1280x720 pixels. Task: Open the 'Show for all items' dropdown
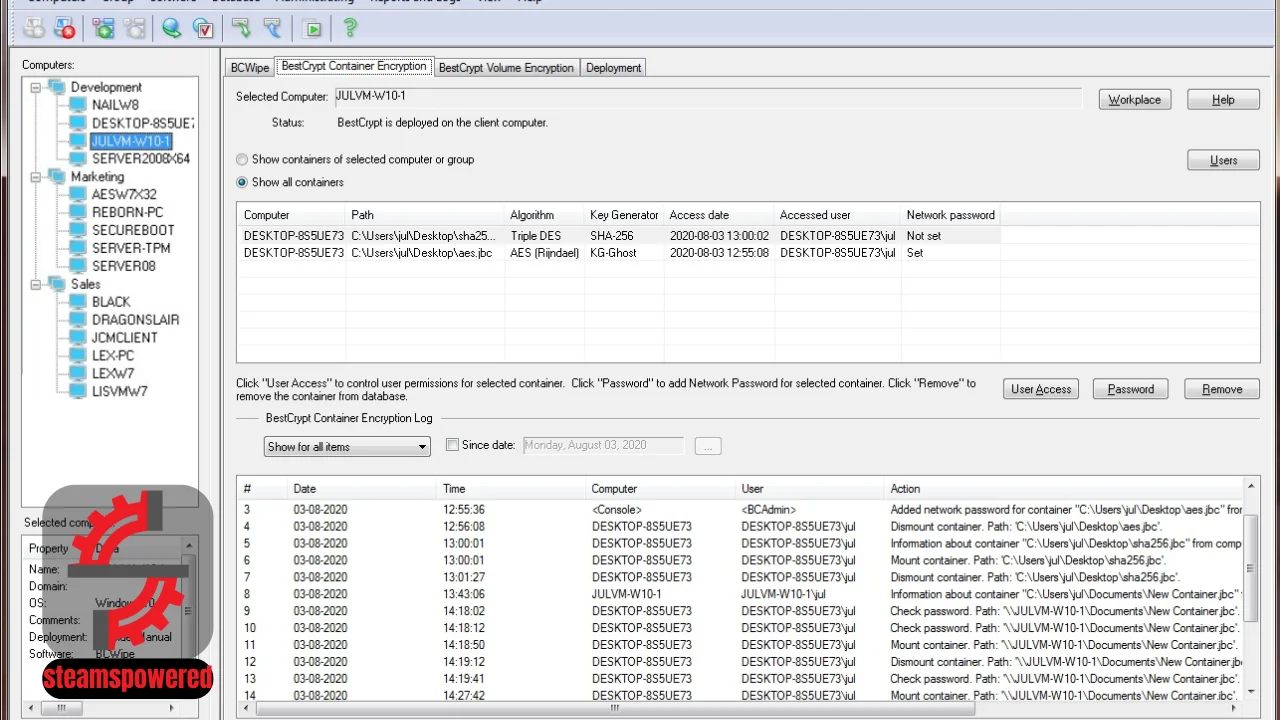(347, 447)
